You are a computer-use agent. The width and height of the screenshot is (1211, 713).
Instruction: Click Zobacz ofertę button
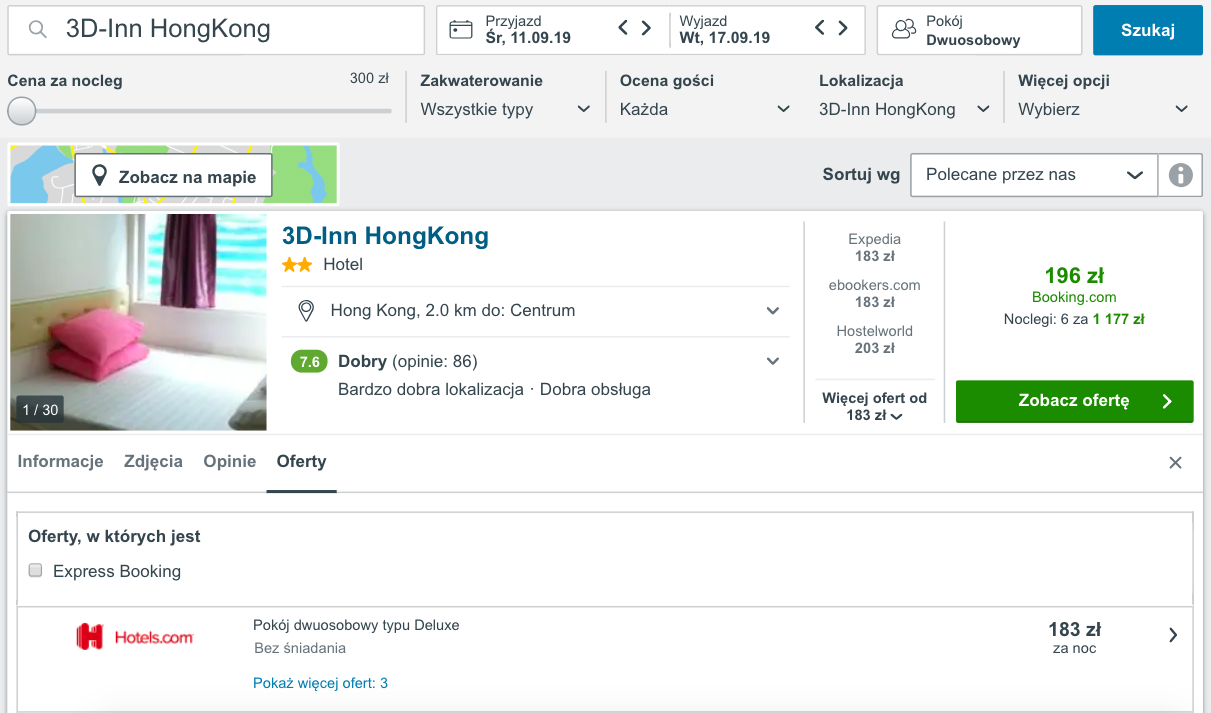(x=1075, y=401)
